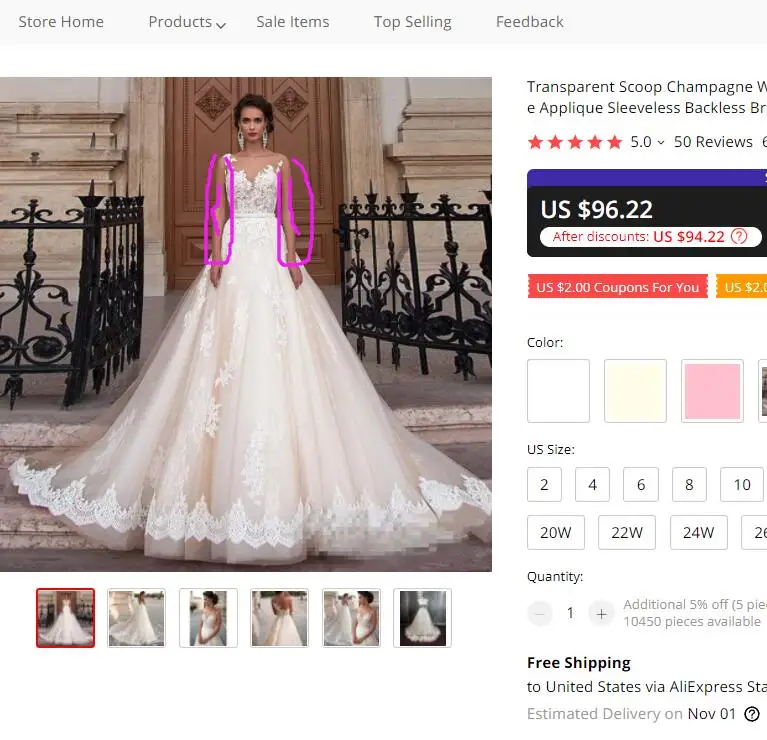The height and width of the screenshot is (740, 767).
Task: Select US size 4
Action: click(x=592, y=484)
